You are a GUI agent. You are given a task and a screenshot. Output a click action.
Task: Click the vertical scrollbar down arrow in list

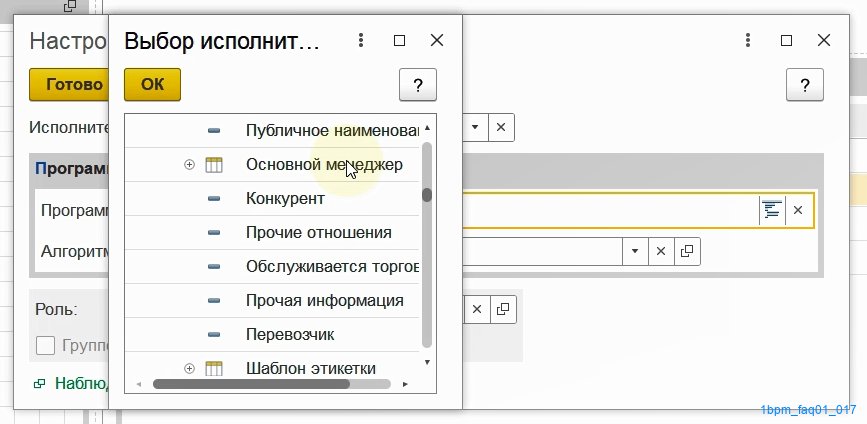click(x=427, y=362)
